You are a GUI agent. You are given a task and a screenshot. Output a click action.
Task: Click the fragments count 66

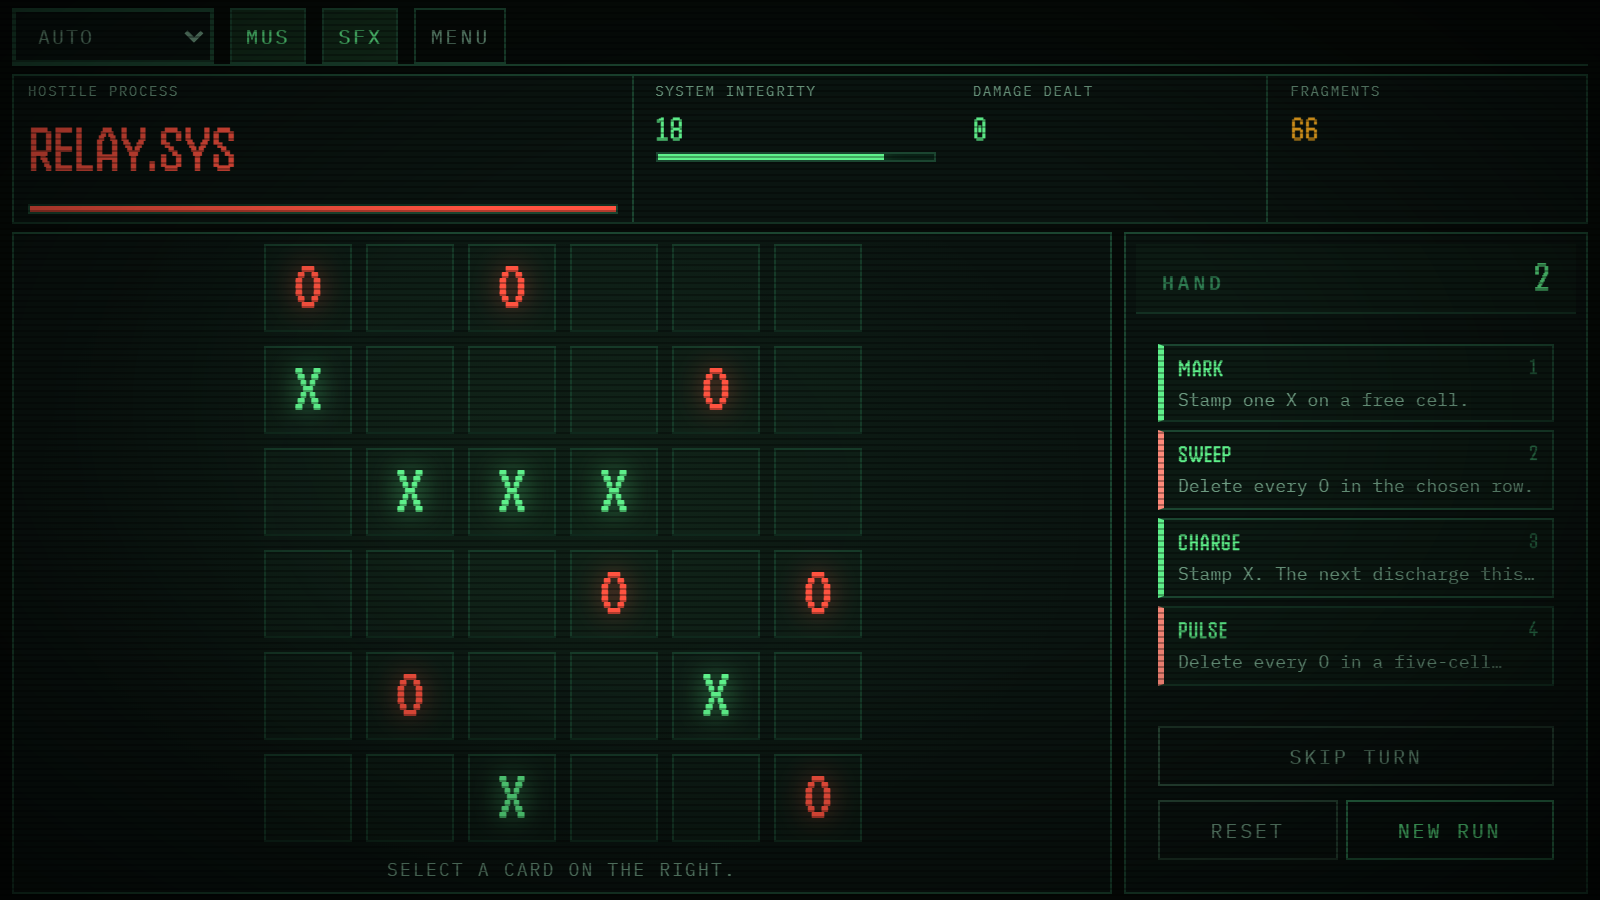[1304, 130]
